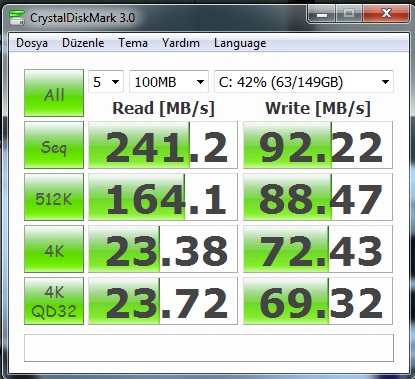This screenshot has width=415, height=379.
Task: Expand the test count dropdown showing 5
Action: 106,82
